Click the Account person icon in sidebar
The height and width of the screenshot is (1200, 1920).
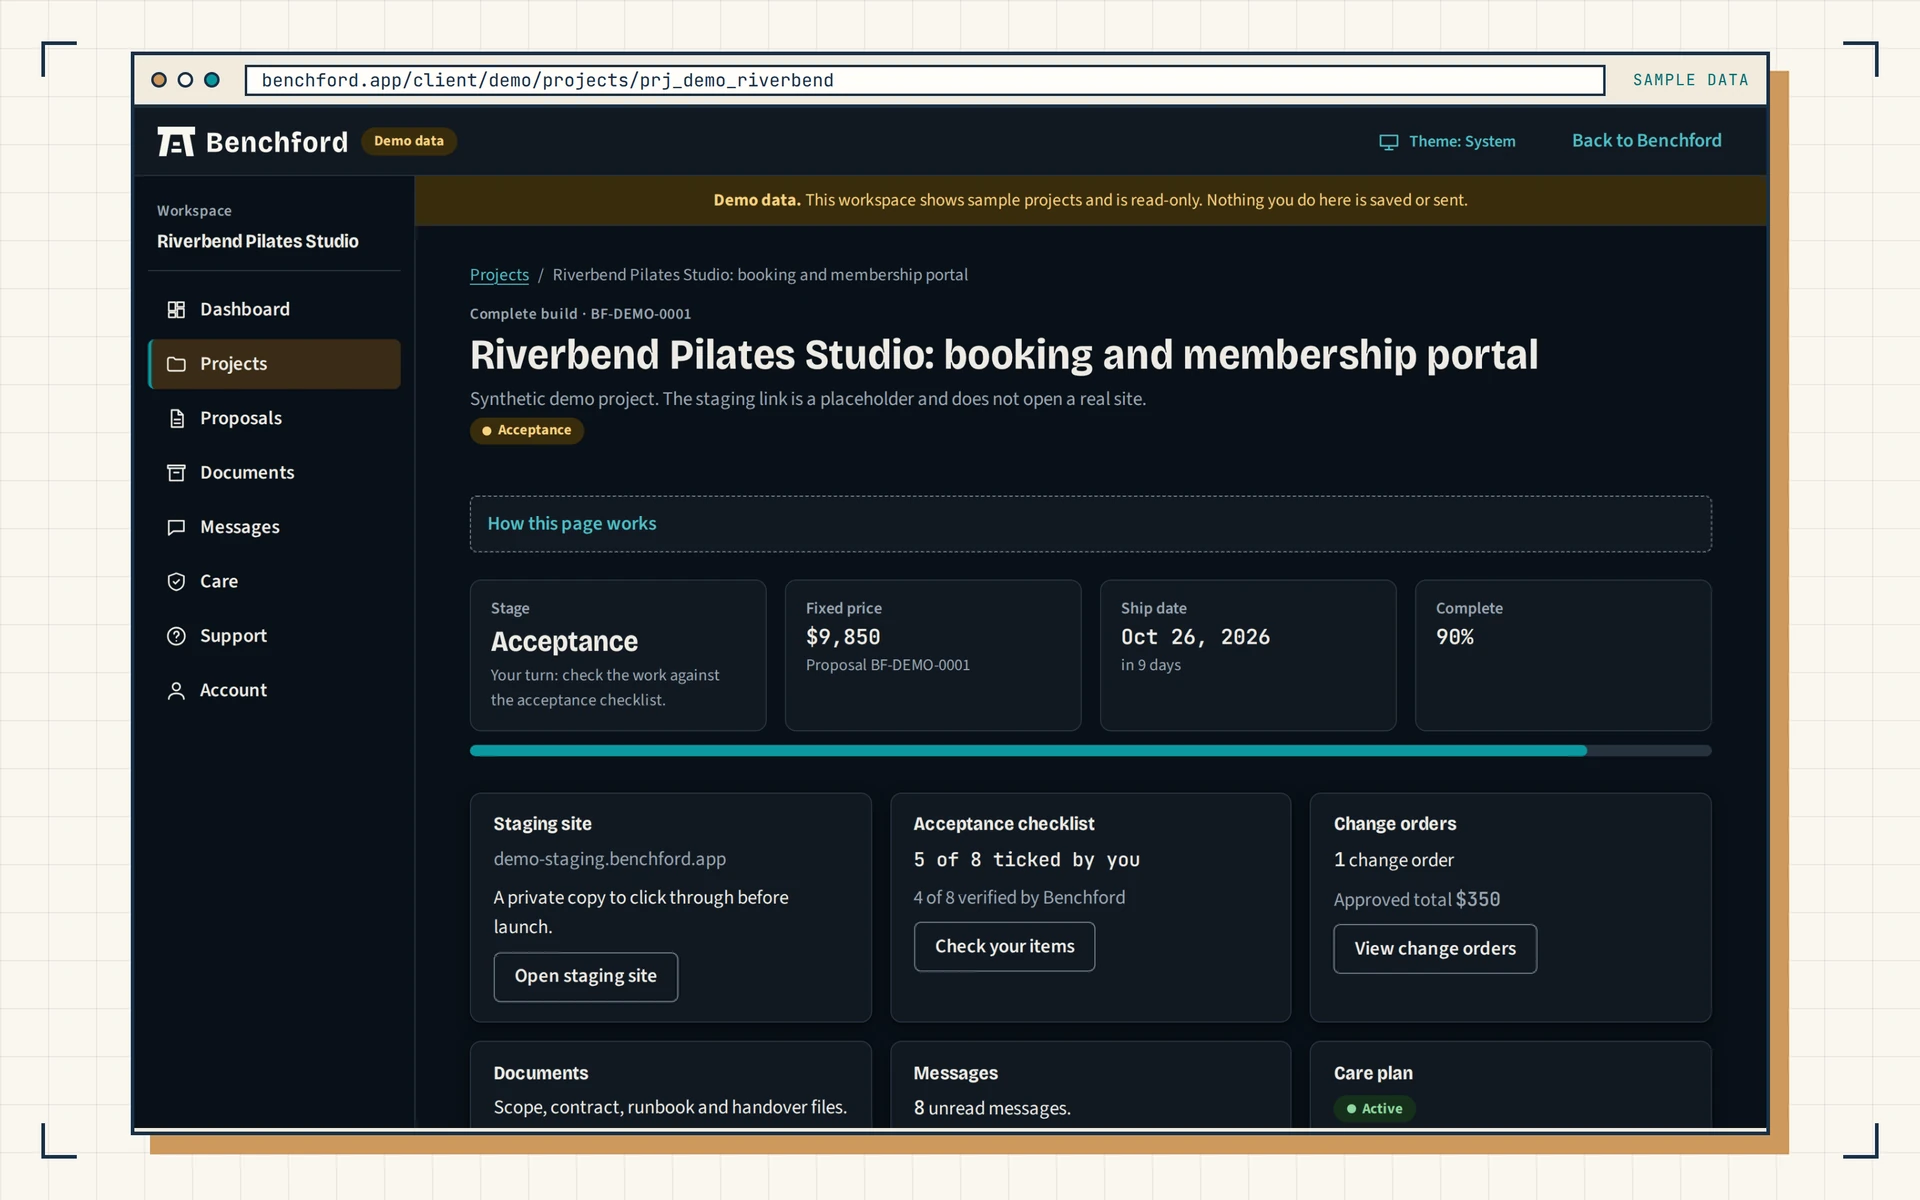[x=176, y=690]
